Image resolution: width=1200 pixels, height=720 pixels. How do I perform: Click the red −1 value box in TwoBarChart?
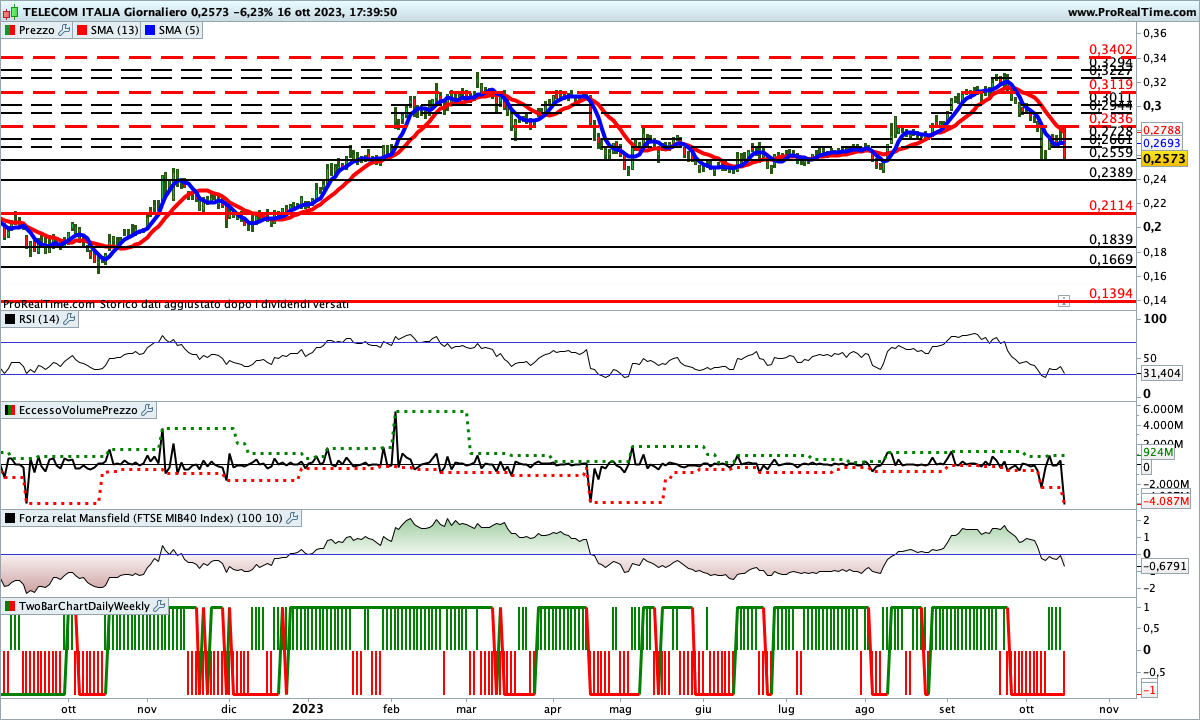pos(1150,691)
